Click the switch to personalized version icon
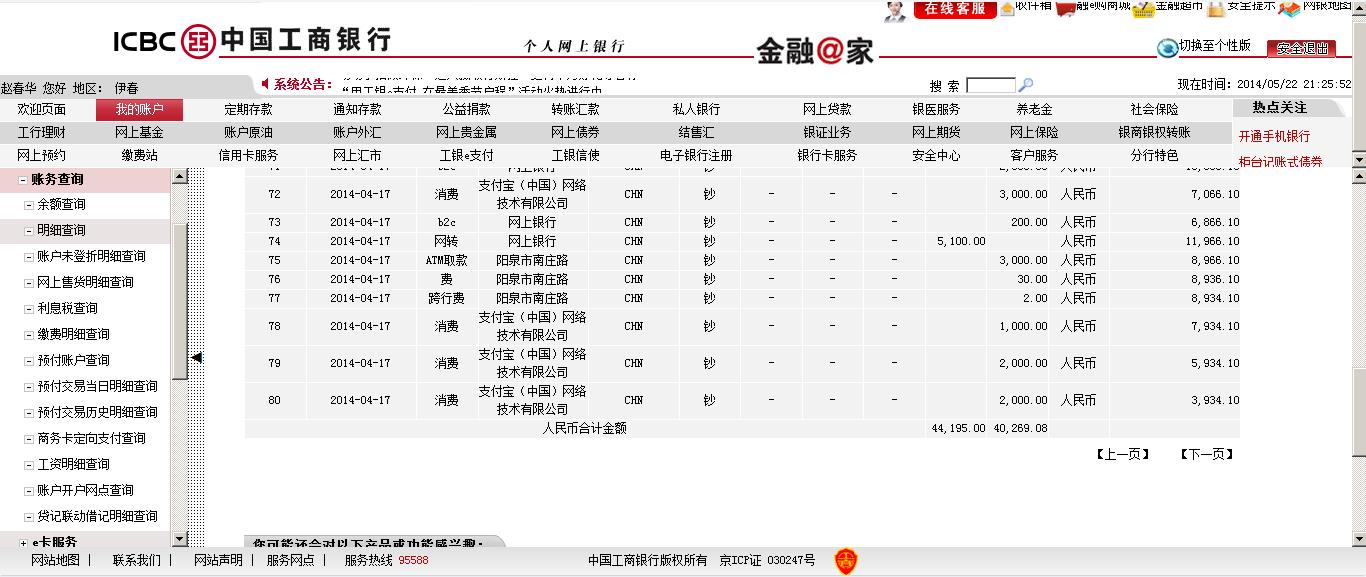Screen dimensions: 1366x577 pyautogui.click(x=1167, y=48)
